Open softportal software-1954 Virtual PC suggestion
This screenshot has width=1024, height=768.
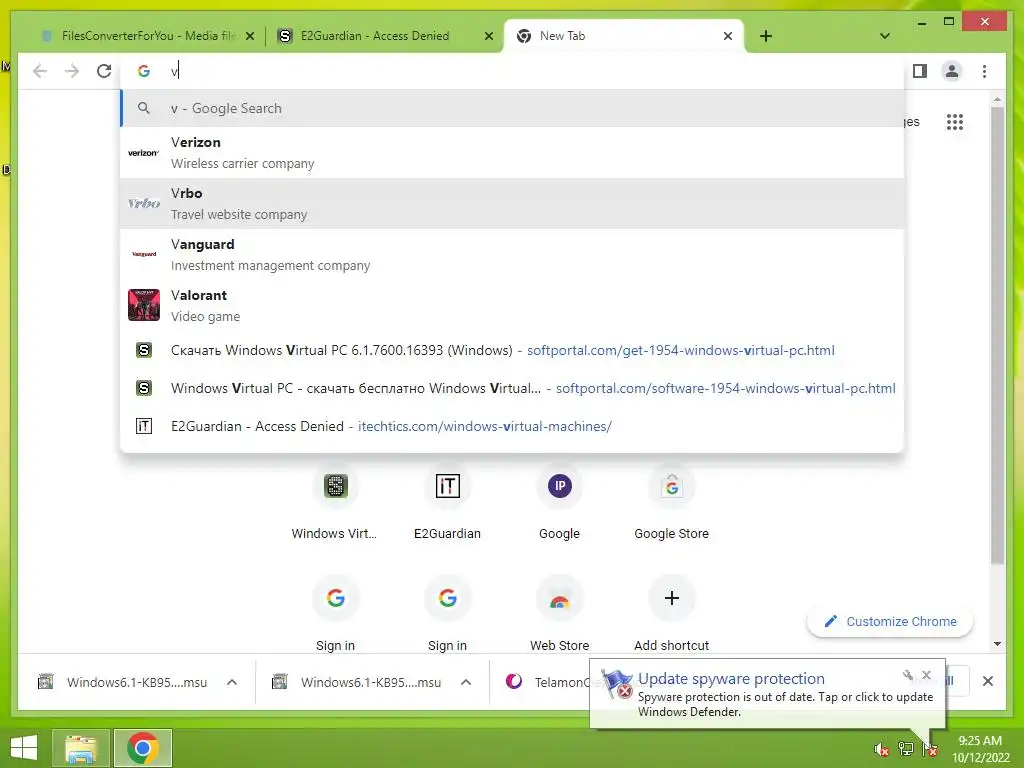[512, 388]
